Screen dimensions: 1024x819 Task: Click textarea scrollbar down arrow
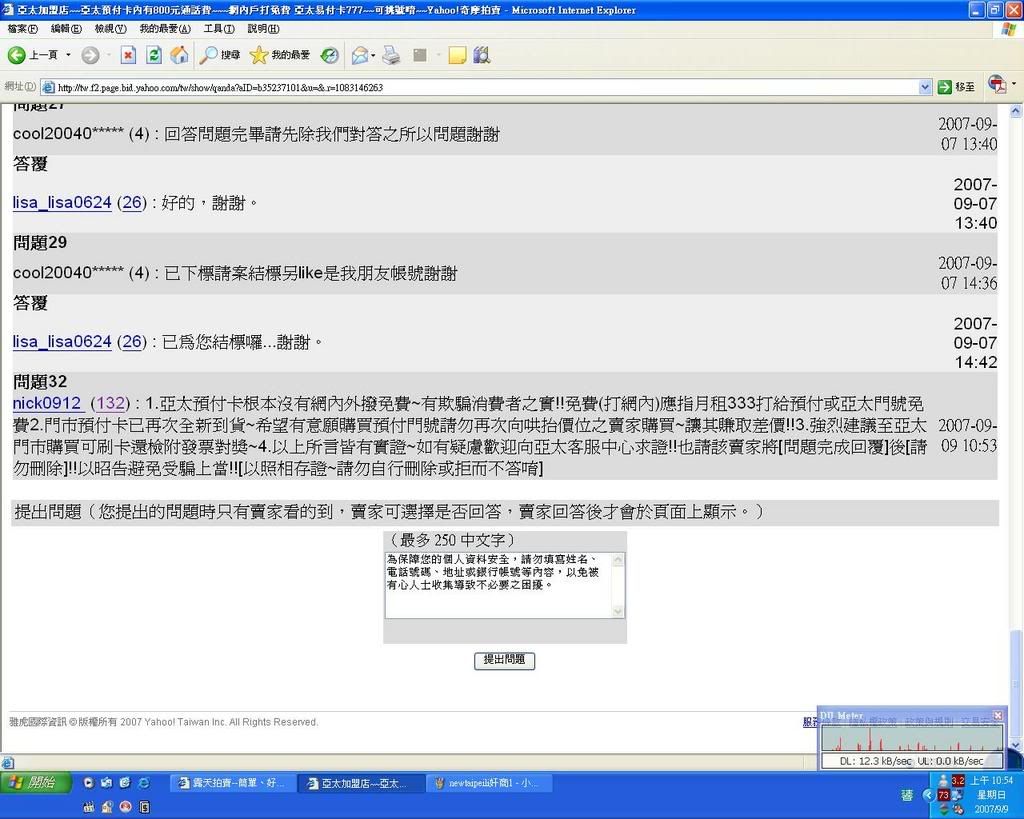click(618, 611)
